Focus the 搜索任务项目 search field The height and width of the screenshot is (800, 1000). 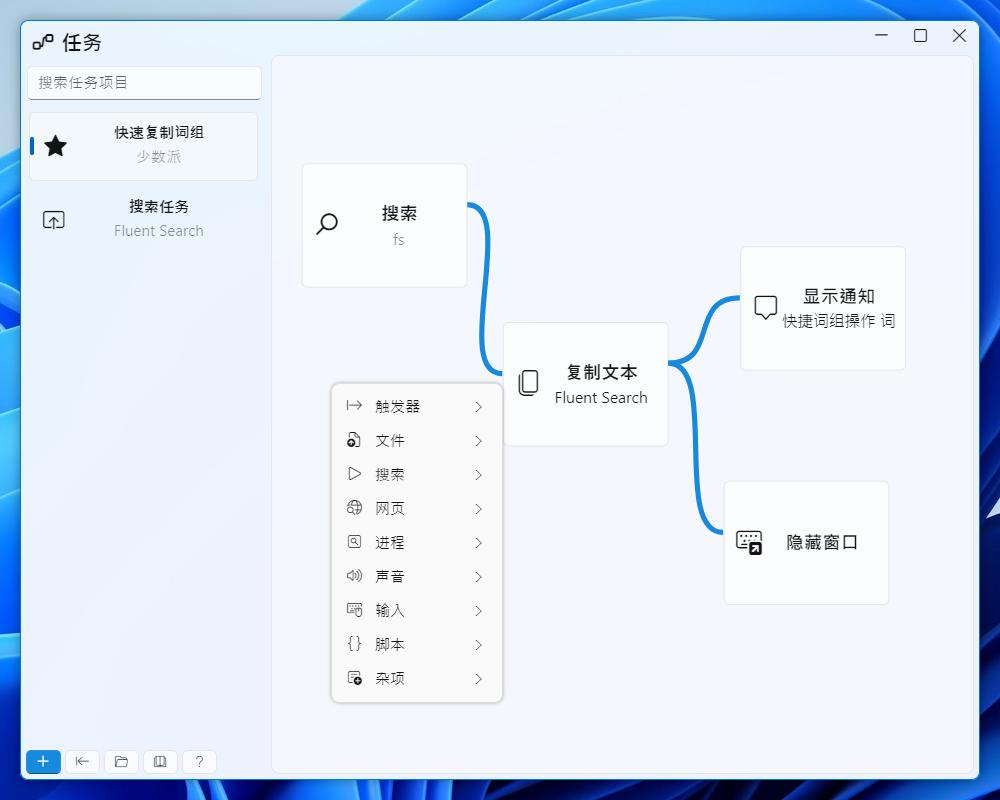145,83
